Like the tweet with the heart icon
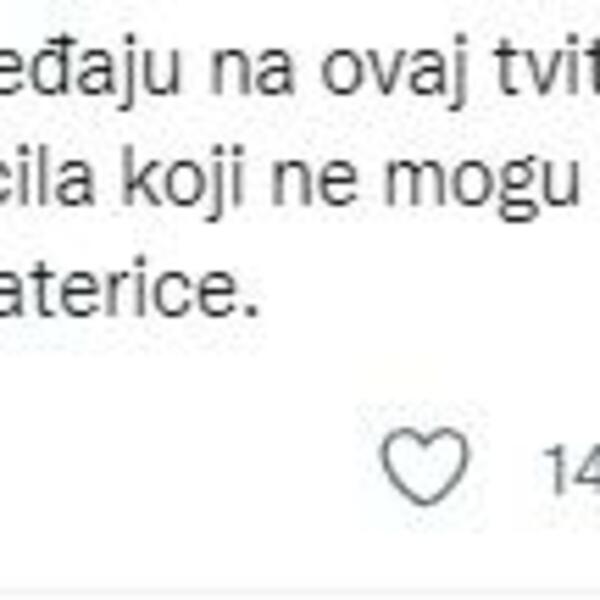The image size is (600, 600). [426, 465]
